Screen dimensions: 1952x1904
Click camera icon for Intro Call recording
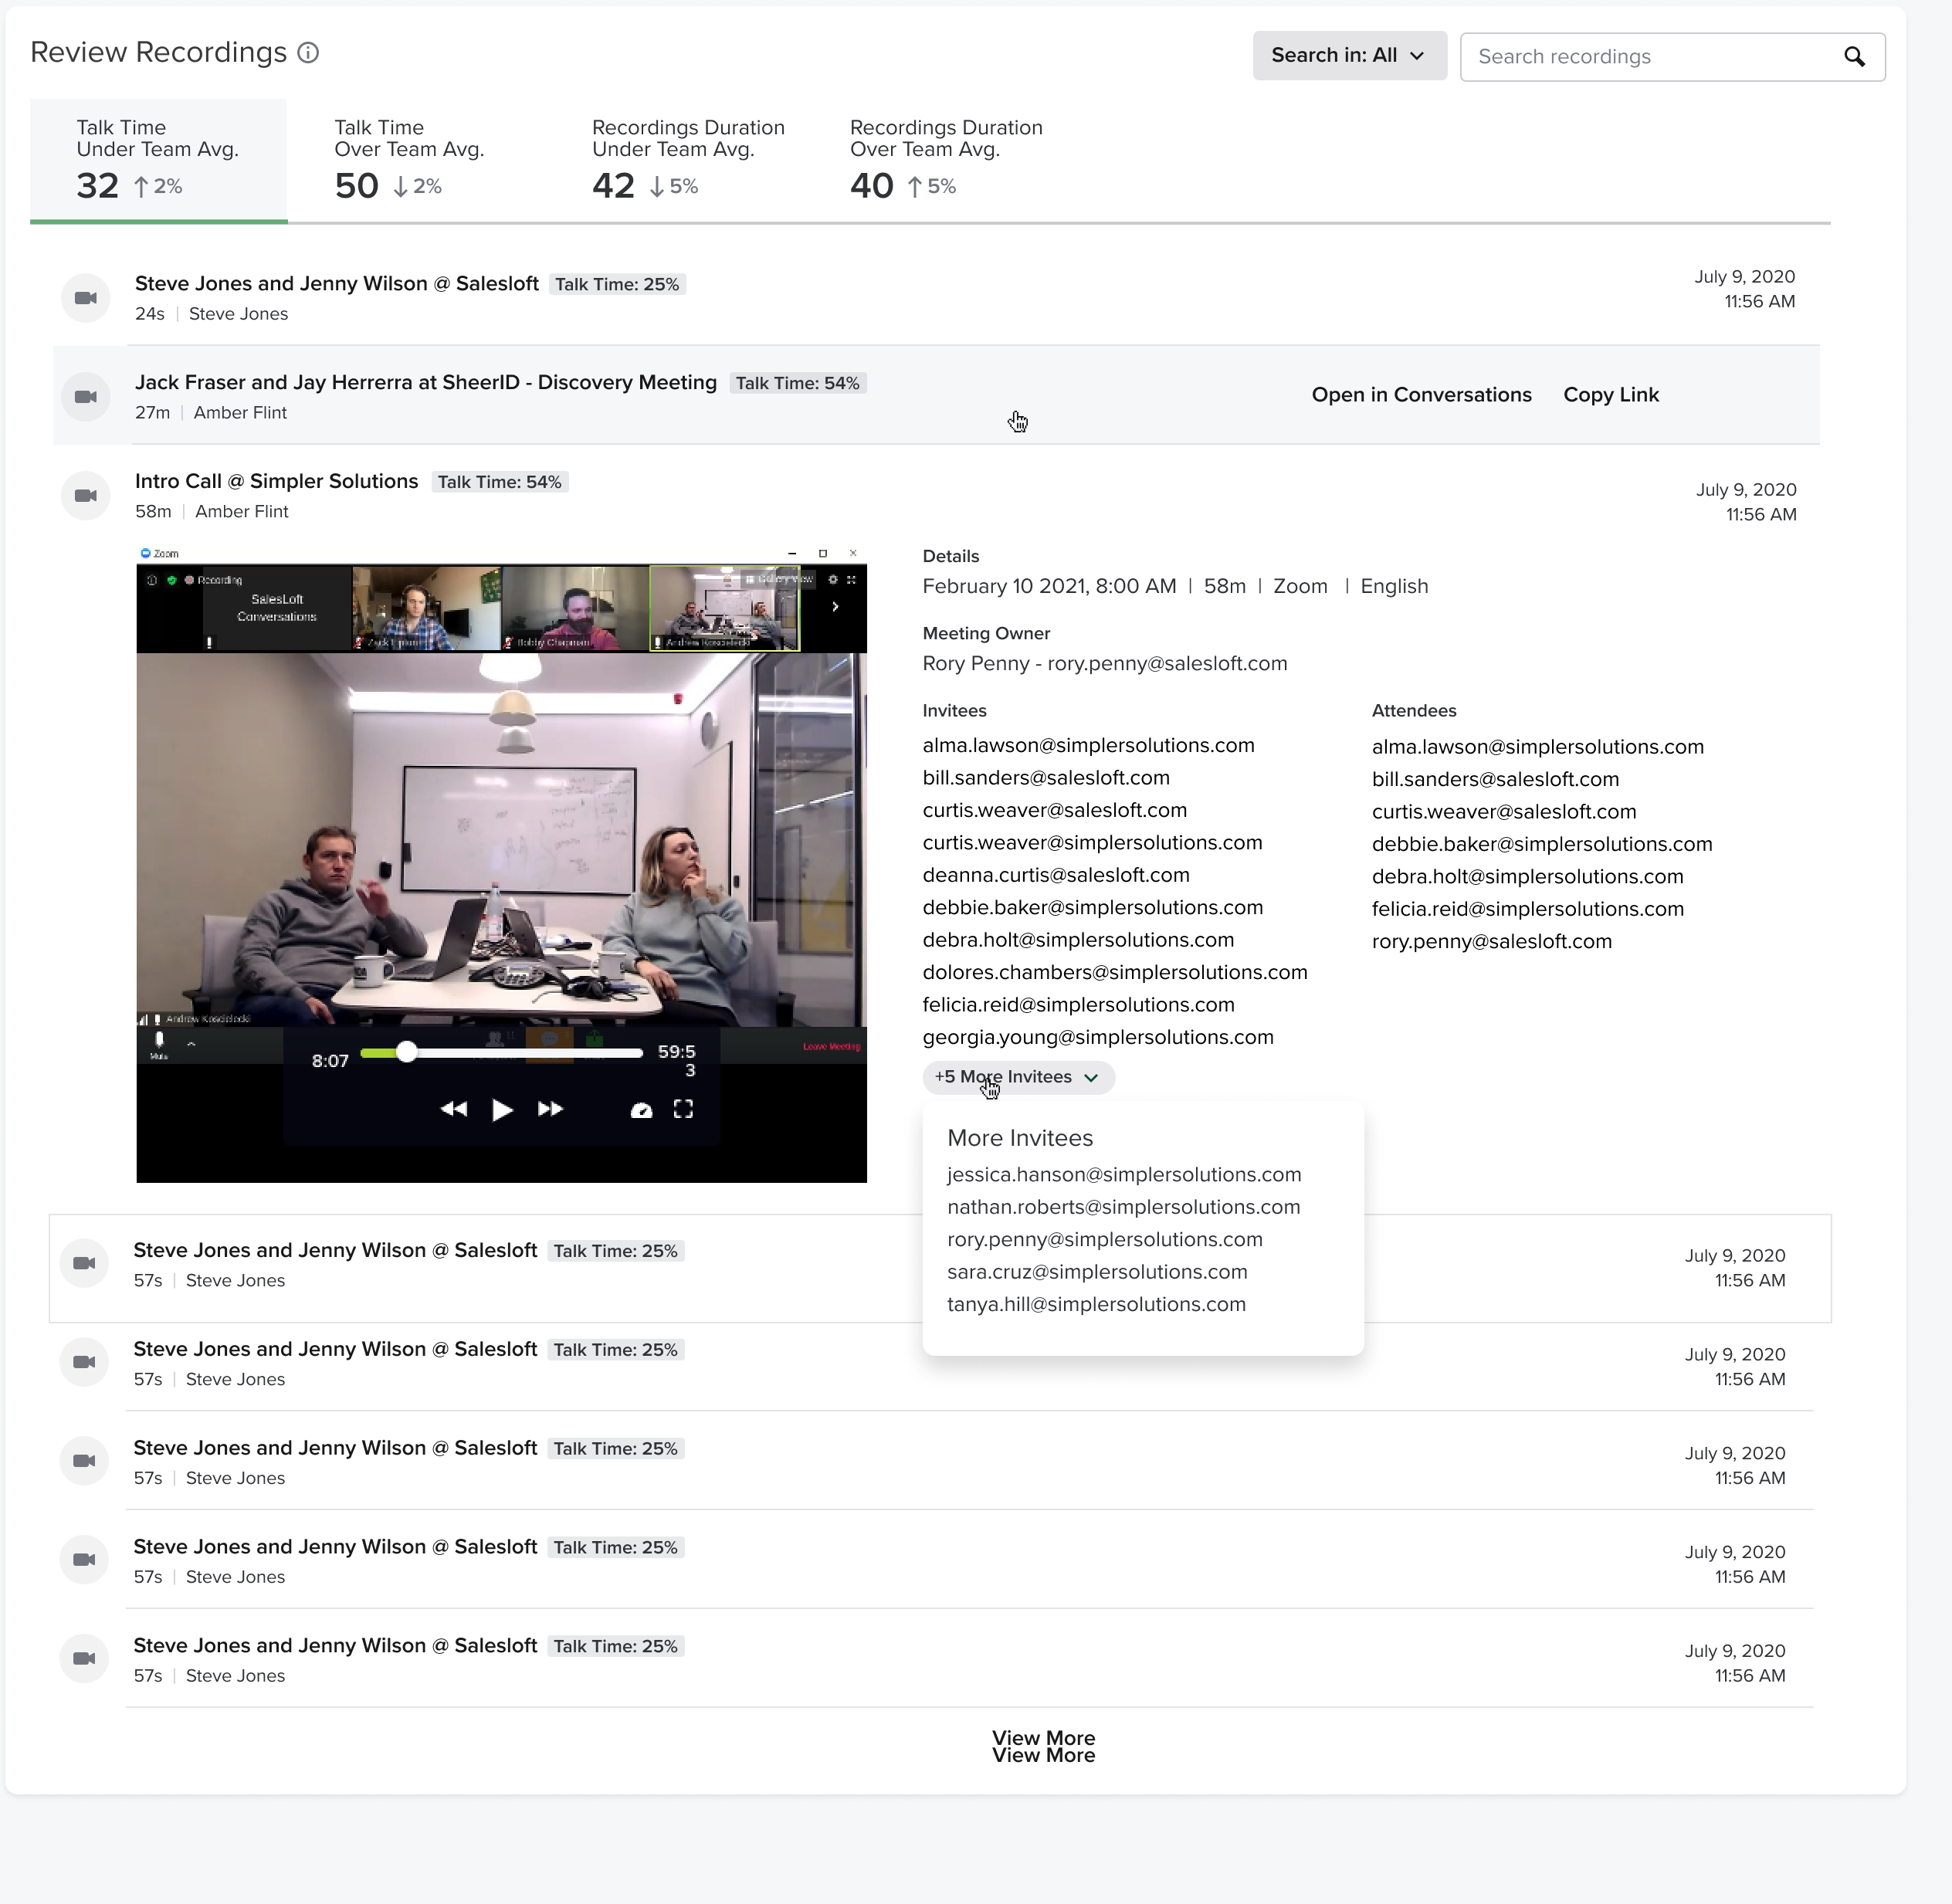(86, 496)
